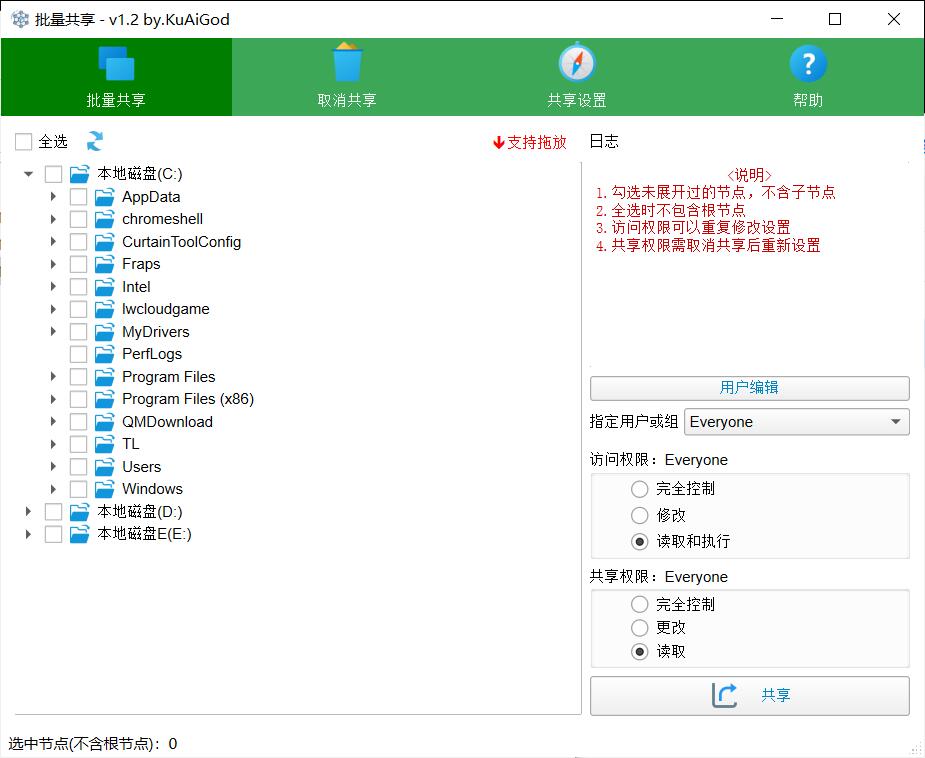Collapse the 本地磁盘(C:) tree node
The height and width of the screenshot is (758, 925).
(x=29, y=174)
